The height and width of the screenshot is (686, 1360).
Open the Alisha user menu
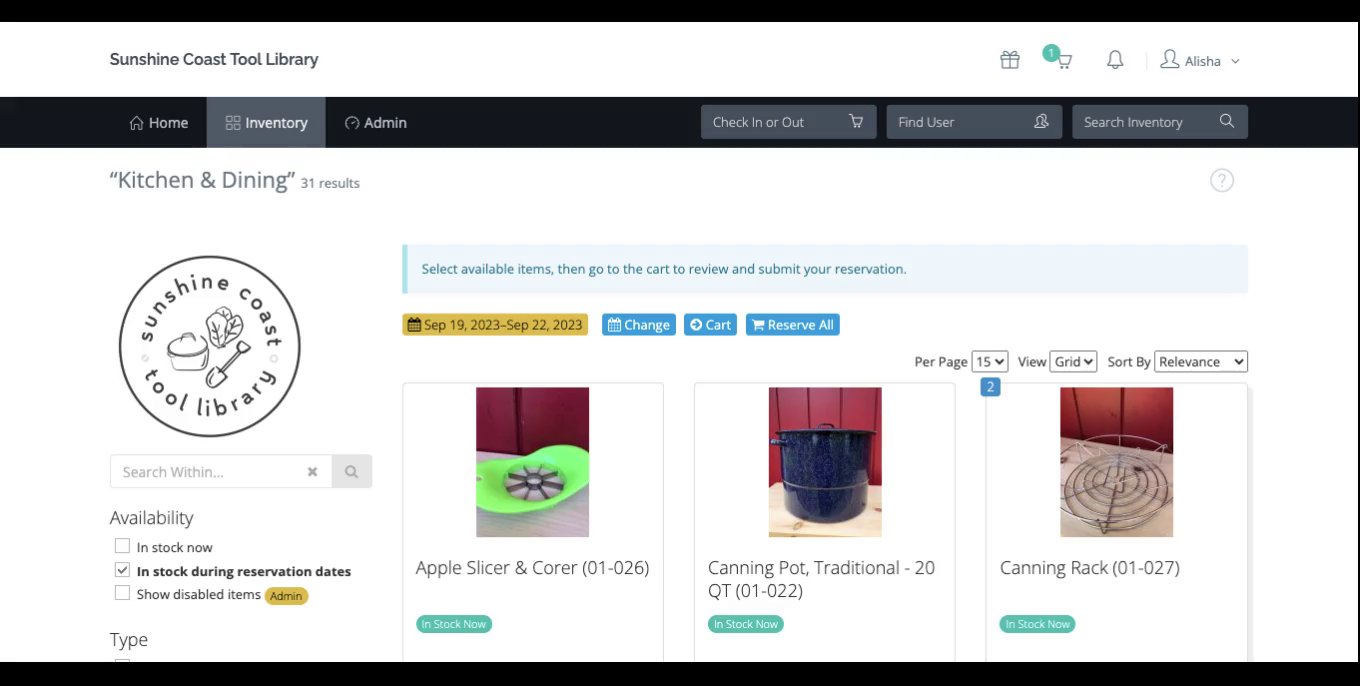click(1200, 61)
